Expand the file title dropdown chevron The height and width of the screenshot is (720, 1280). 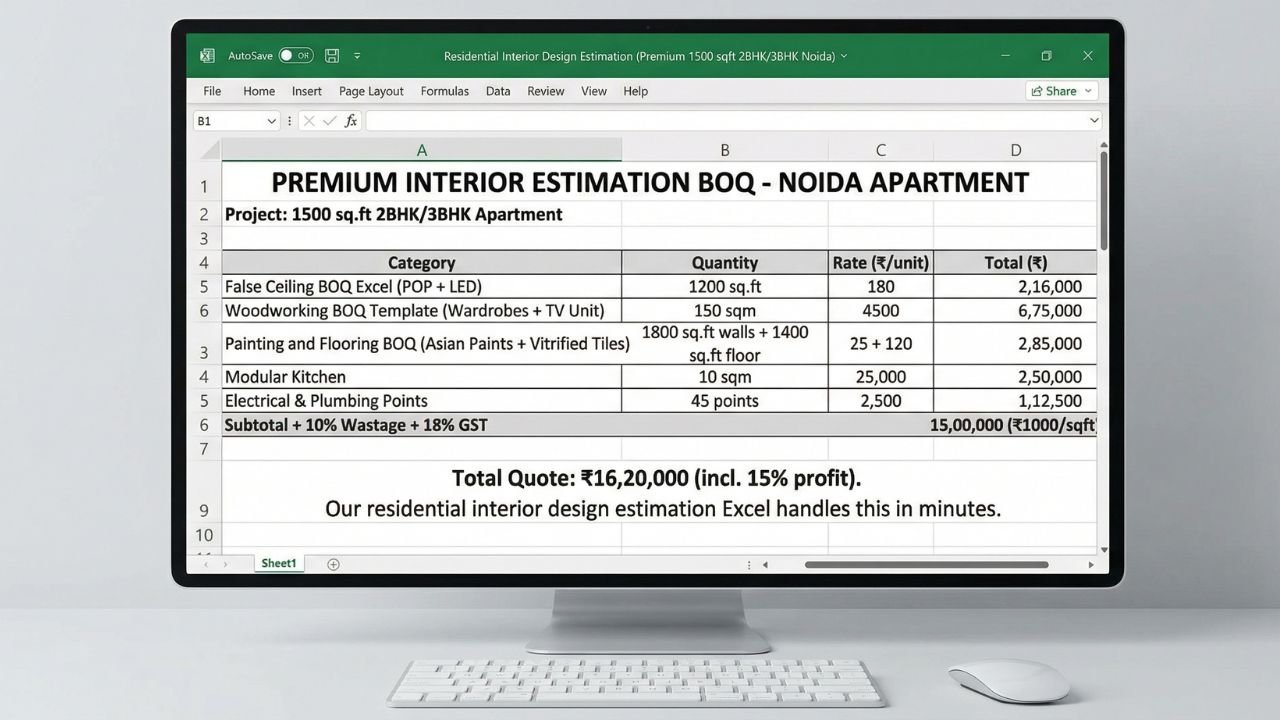(x=844, y=56)
